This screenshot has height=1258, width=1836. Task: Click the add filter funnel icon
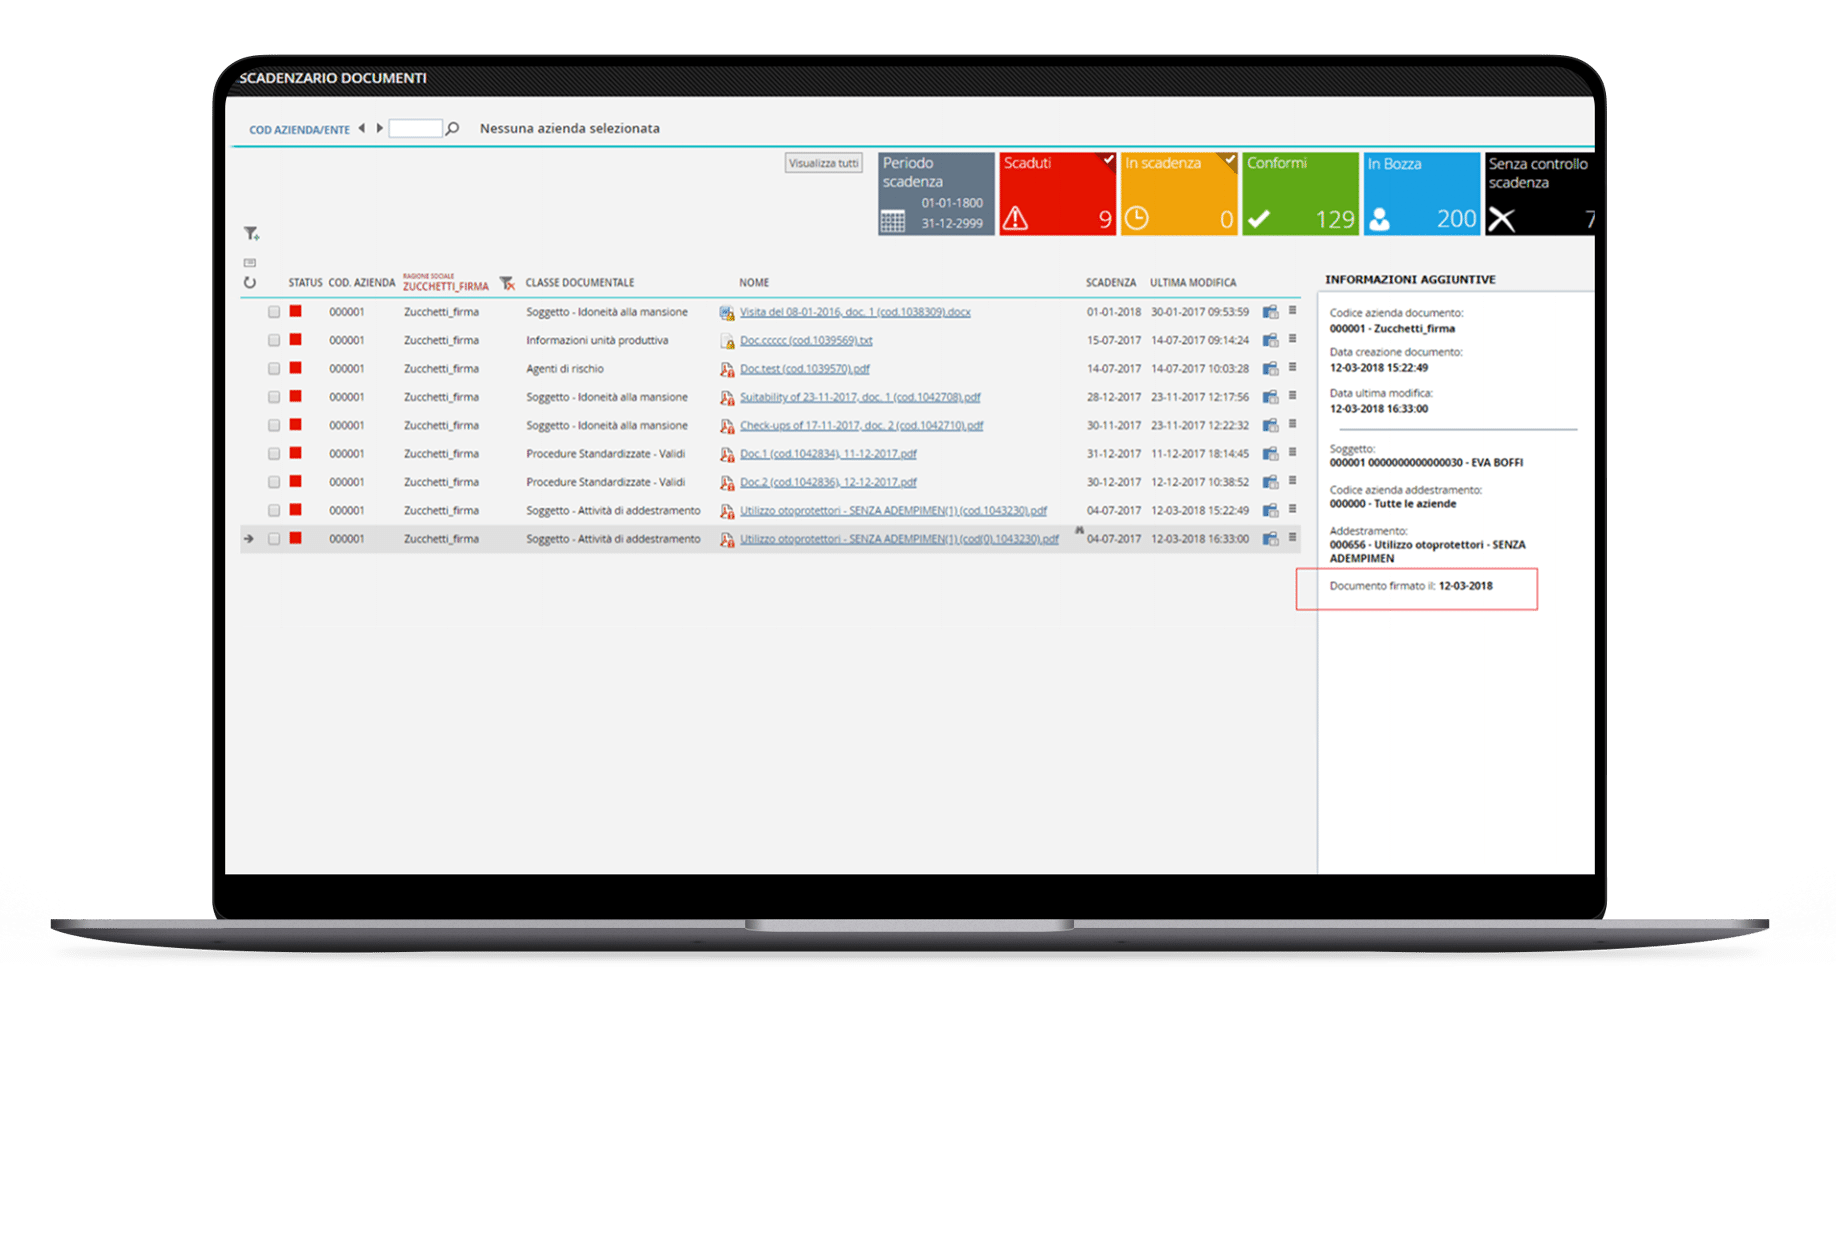pos(251,234)
